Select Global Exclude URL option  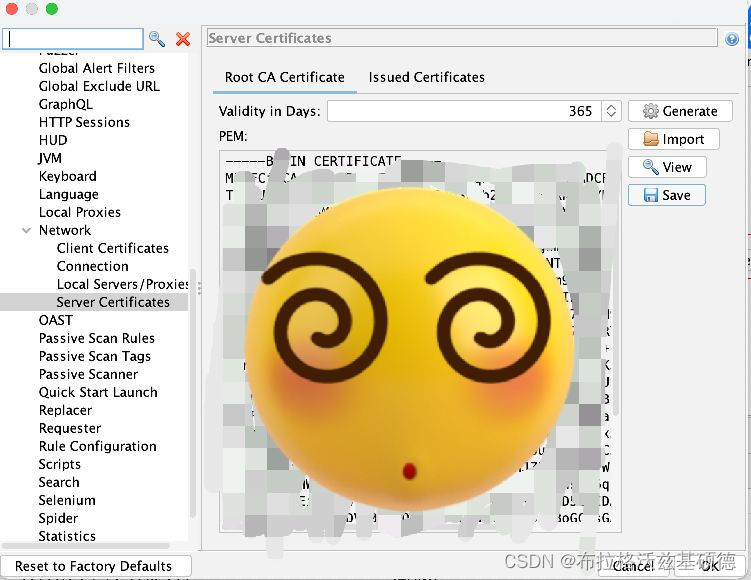(99, 86)
